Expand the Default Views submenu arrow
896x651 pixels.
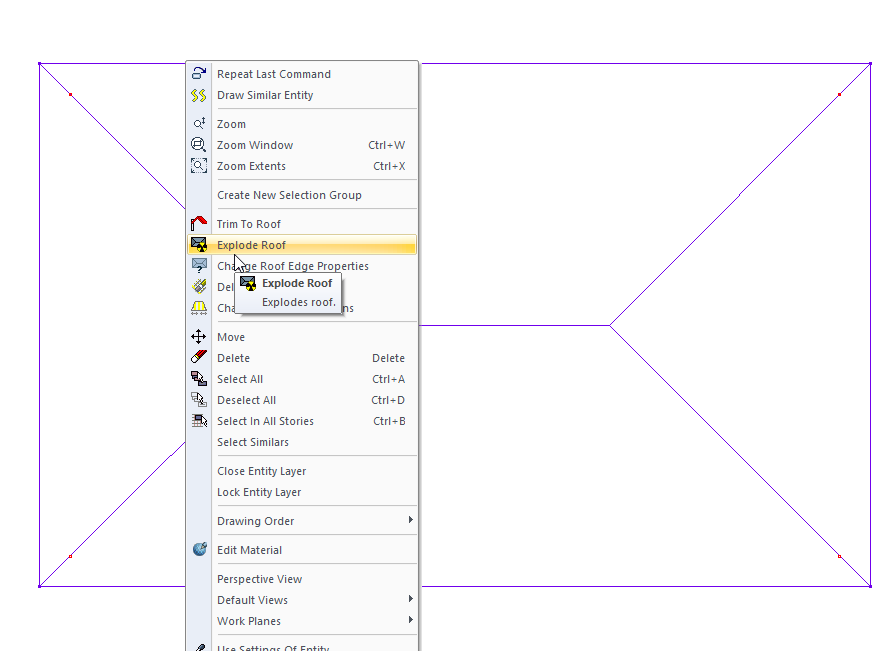410,598
